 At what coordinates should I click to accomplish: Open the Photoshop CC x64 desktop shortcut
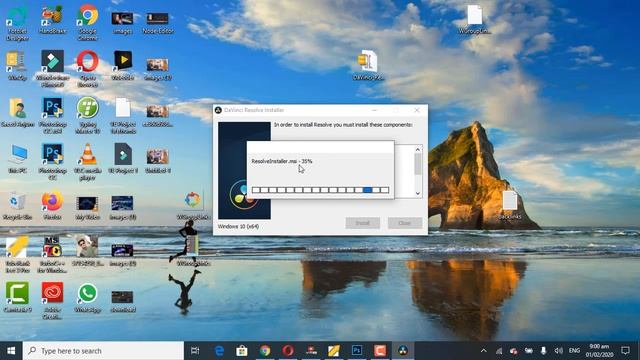click(52, 116)
